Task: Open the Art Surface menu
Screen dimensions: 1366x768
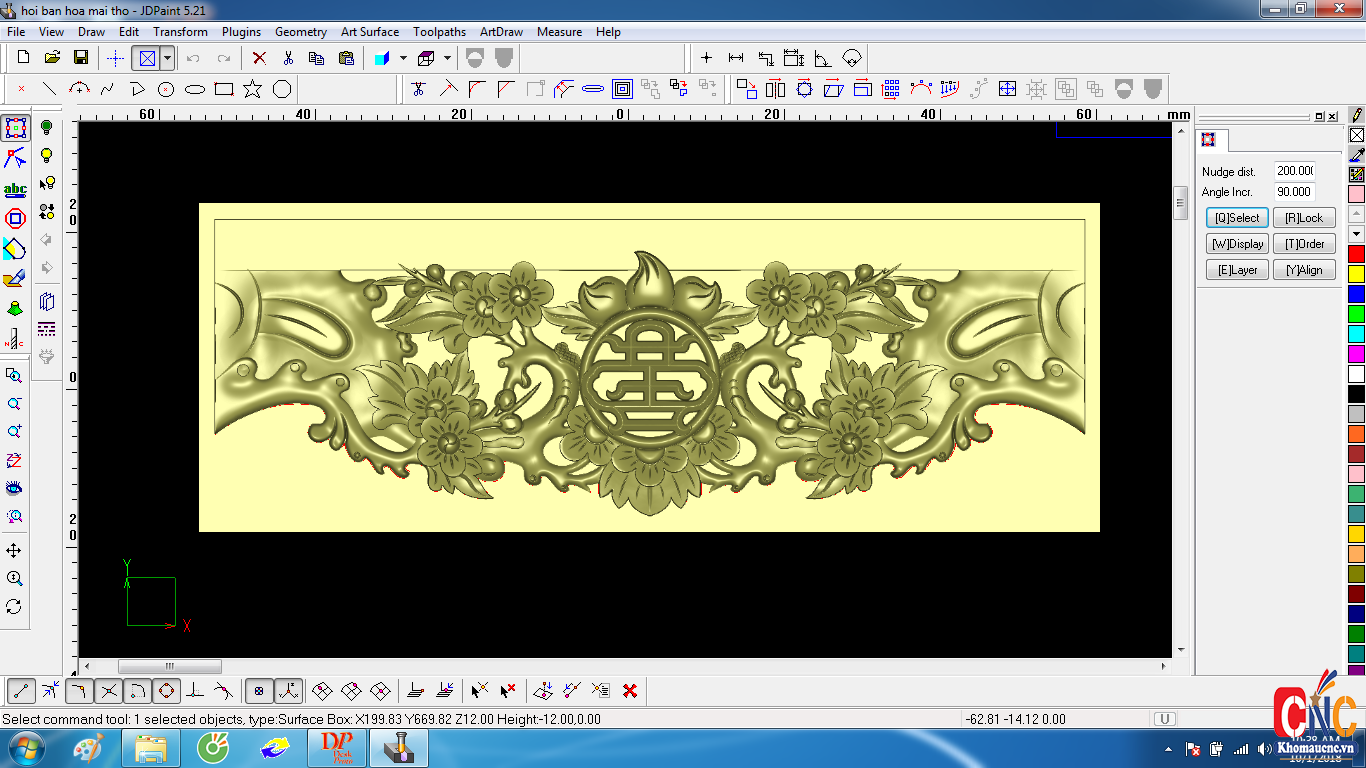Action: [x=369, y=32]
